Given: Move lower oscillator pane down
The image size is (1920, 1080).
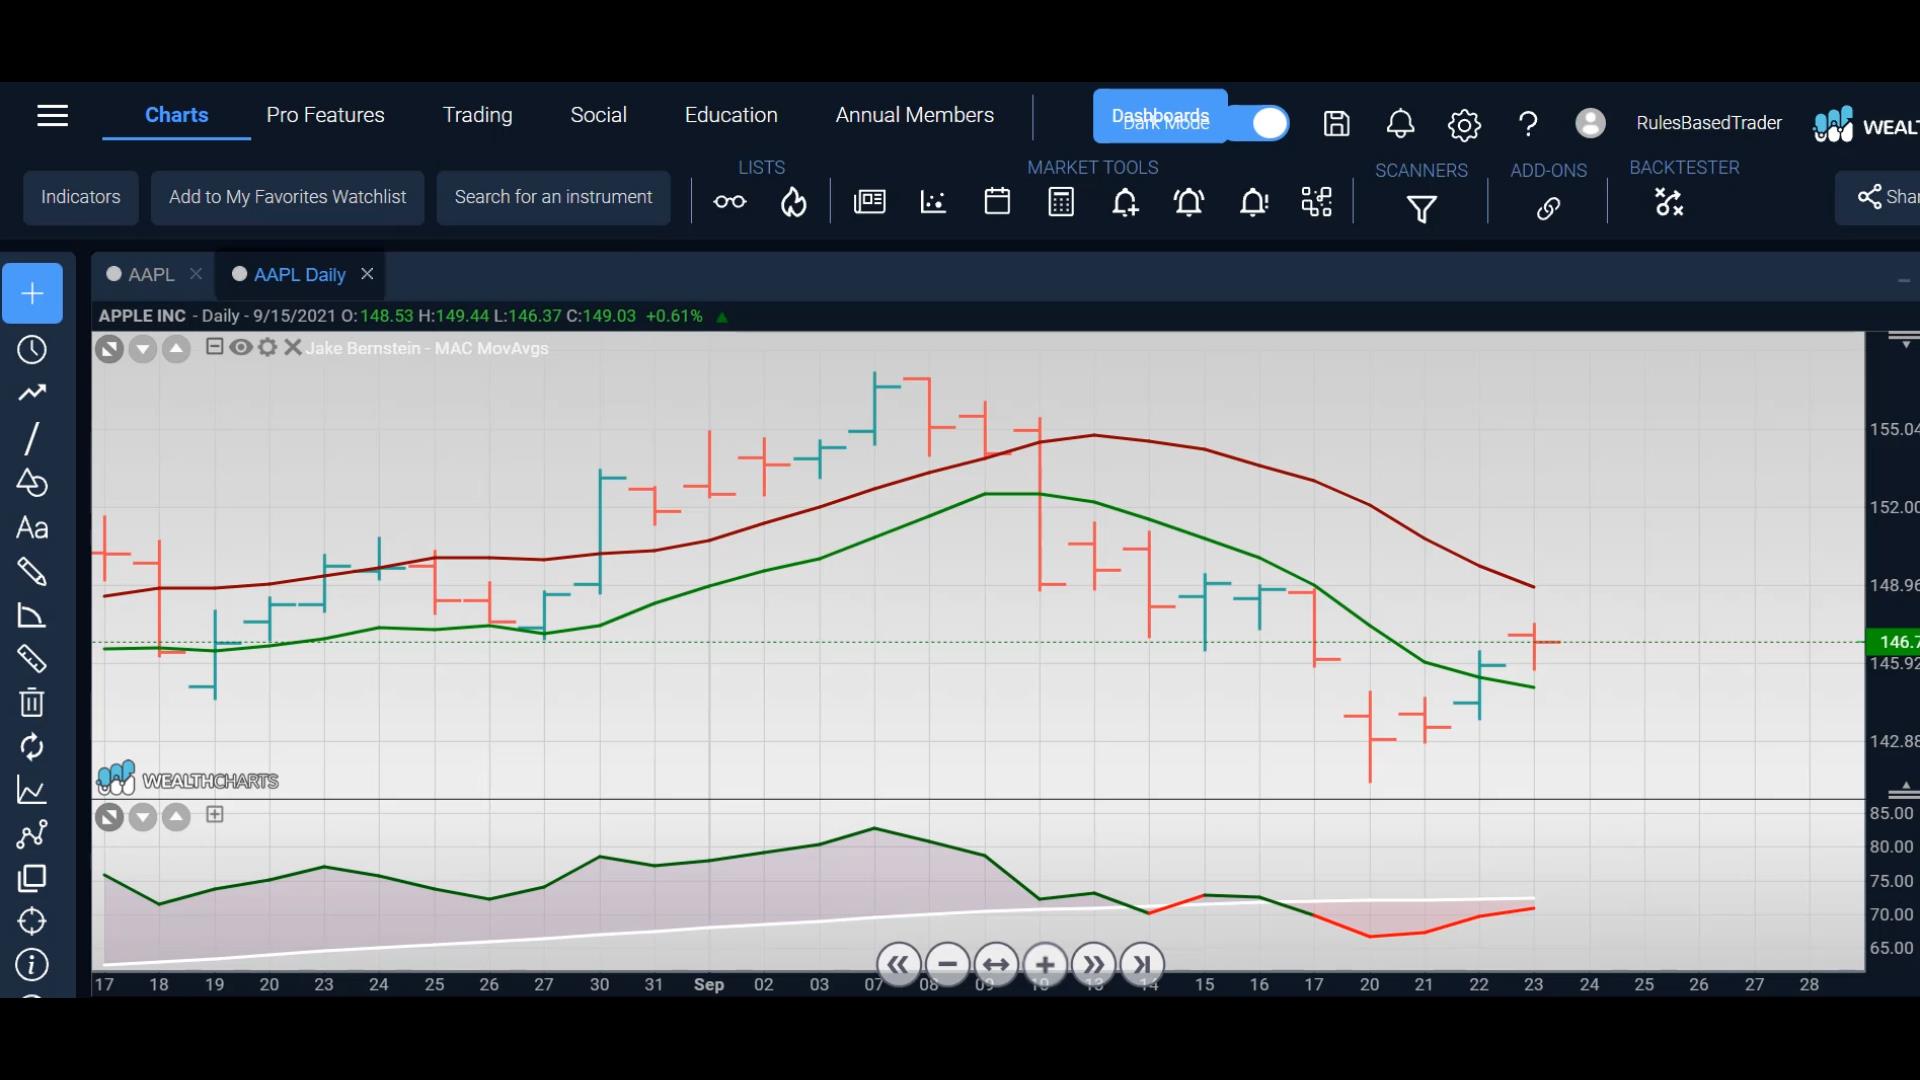Looking at the screenshot, I should 143,818.
